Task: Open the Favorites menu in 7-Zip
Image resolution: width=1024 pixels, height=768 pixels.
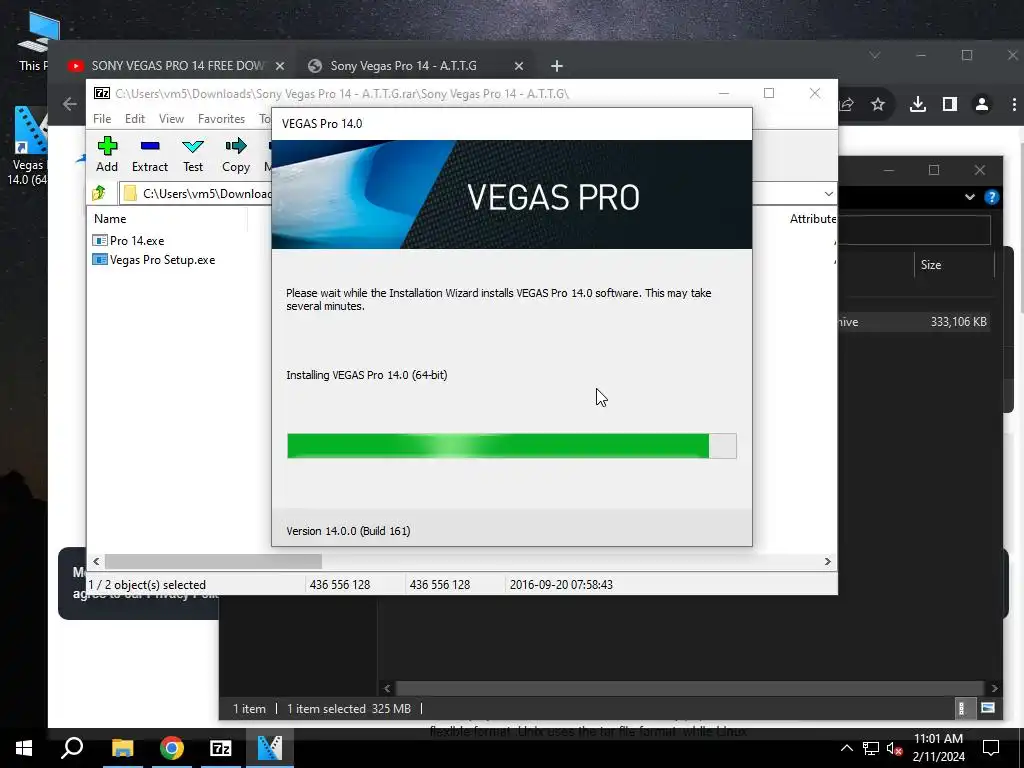Action: pyautogui.click(x=221, y=119)
